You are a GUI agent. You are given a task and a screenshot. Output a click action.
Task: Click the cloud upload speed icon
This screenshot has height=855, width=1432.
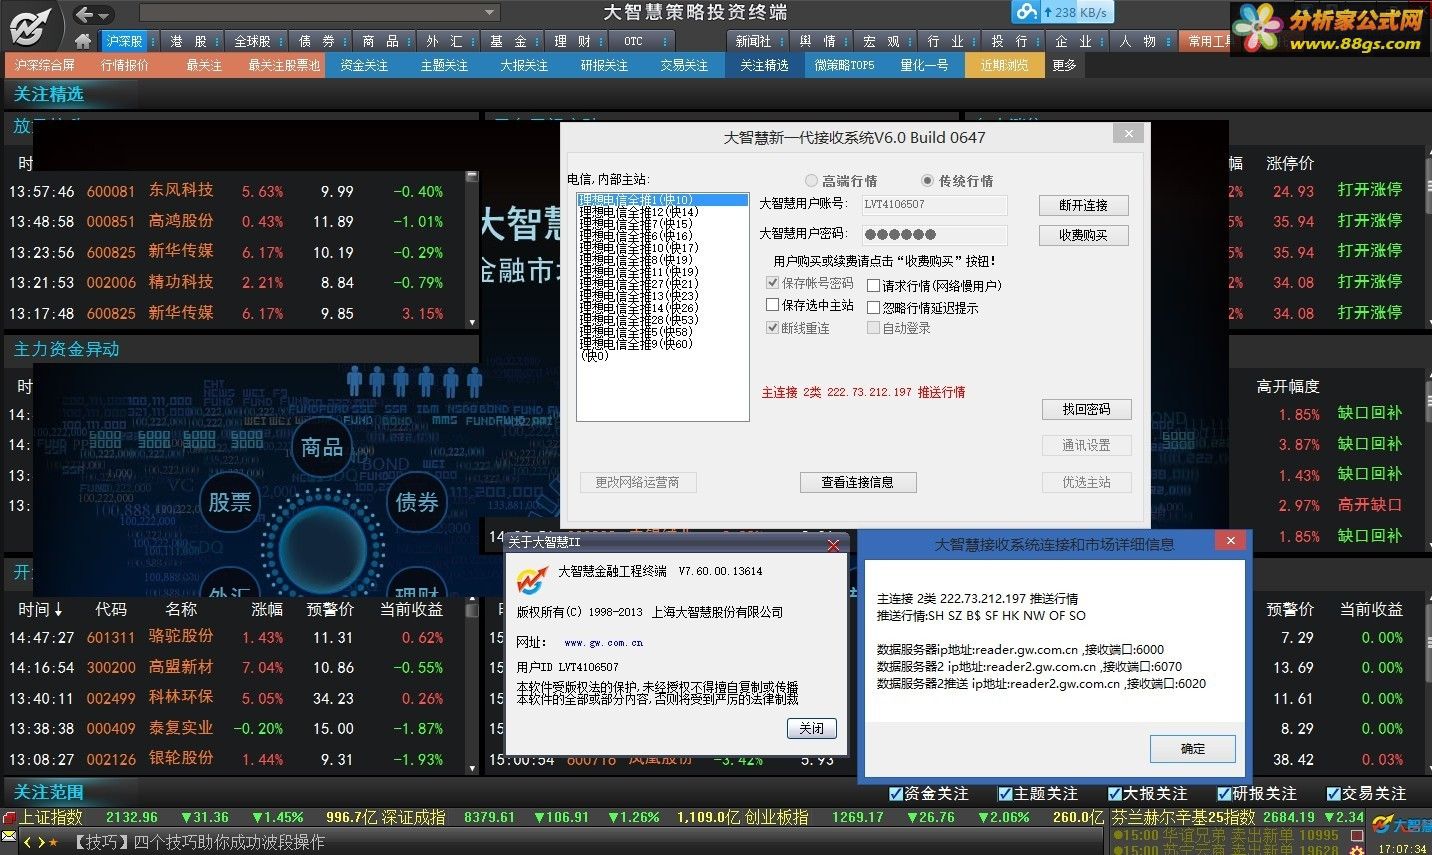click(1026, 12)
